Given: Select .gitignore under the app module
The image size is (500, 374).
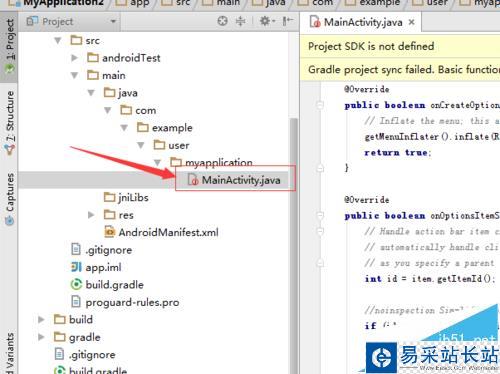Looking at the screenshot, I should pyautogui.click(x=108, y=250).
